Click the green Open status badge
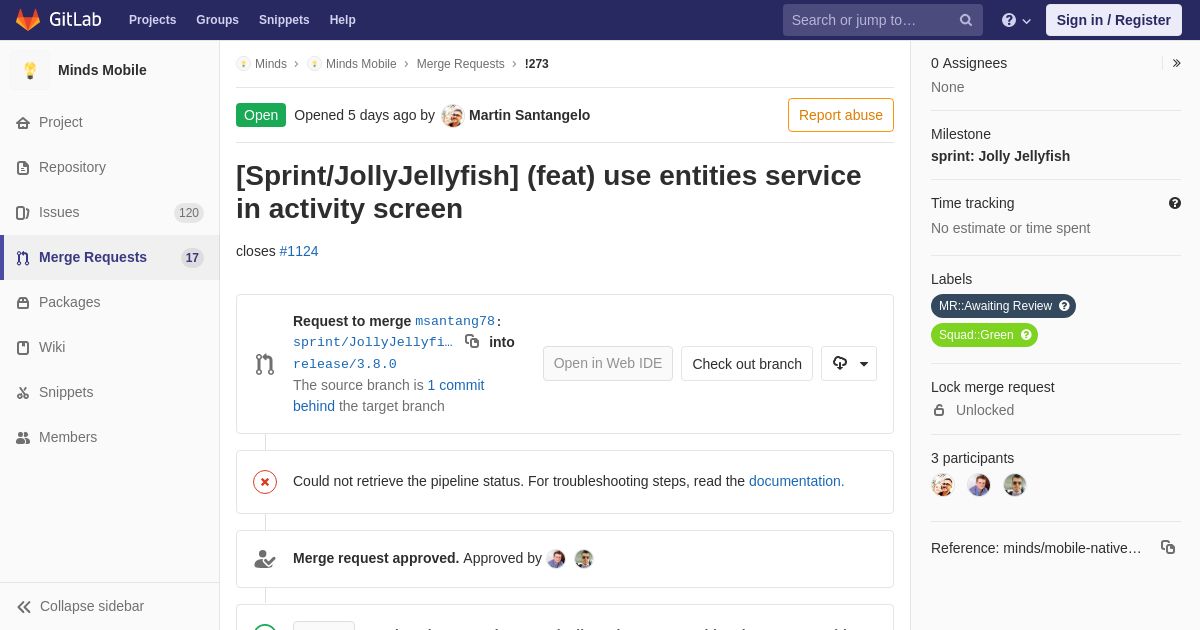 point(261,115)
